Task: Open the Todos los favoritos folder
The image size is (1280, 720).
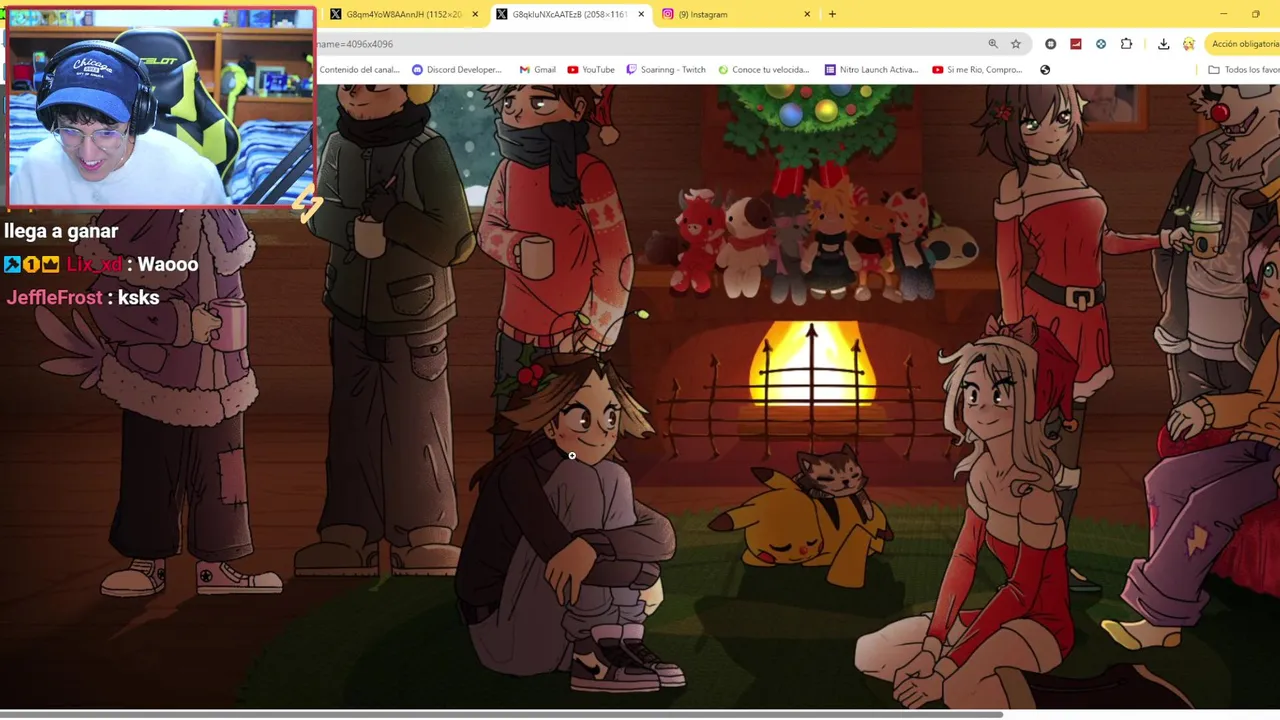Action: (x=1243, y=70)
